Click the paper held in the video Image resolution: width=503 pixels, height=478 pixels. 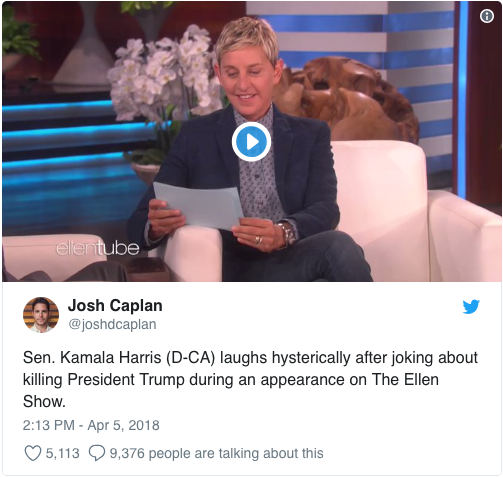click(x=199, y=205)
